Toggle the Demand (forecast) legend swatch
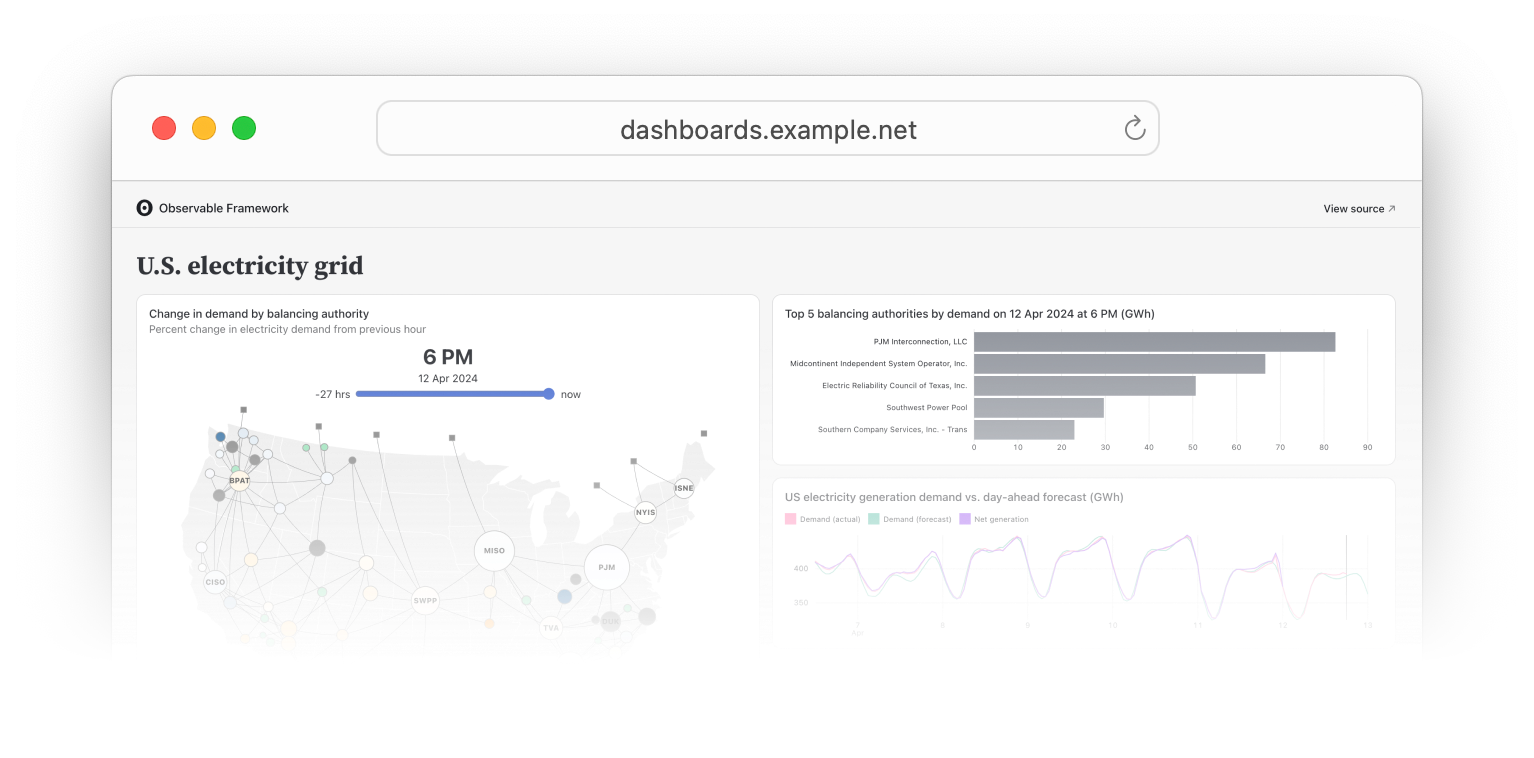Viewport: 1534px width, 758px height. (874, 519)
